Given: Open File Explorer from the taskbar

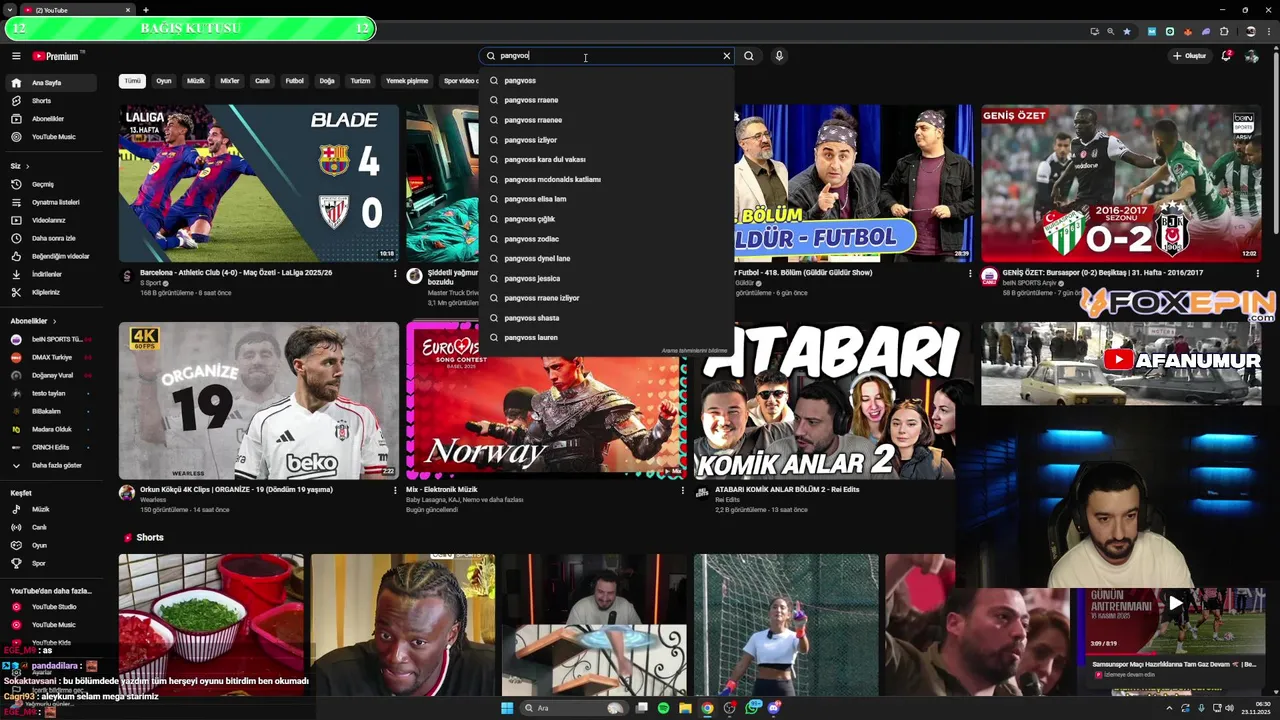Looking at the screenshot, I should [x=685, y=708].
